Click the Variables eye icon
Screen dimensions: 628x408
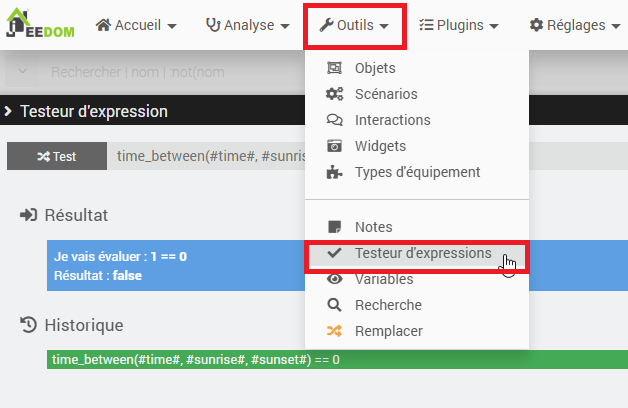[x=335, y=279]
